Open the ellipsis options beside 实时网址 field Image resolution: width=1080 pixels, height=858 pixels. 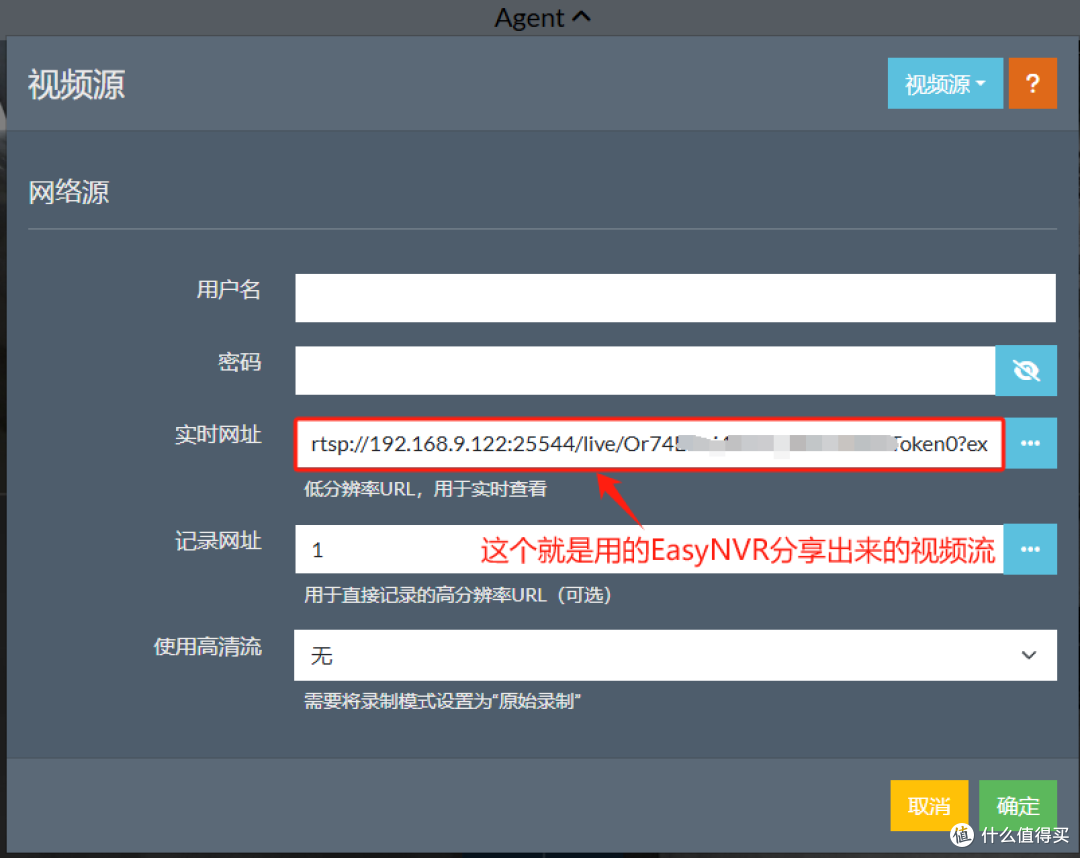(x=1030, y=443)
